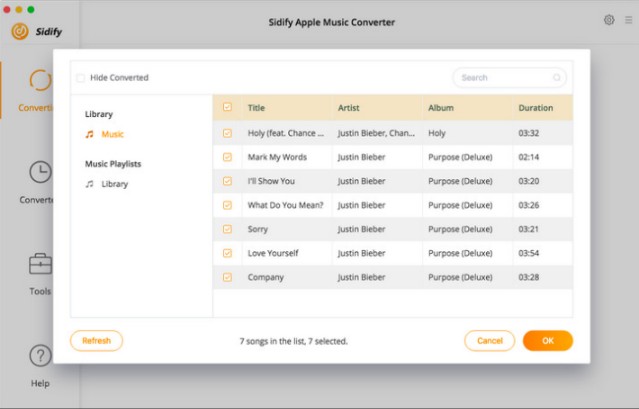
Task: Select Music under Library
Action: coord(112,134)
